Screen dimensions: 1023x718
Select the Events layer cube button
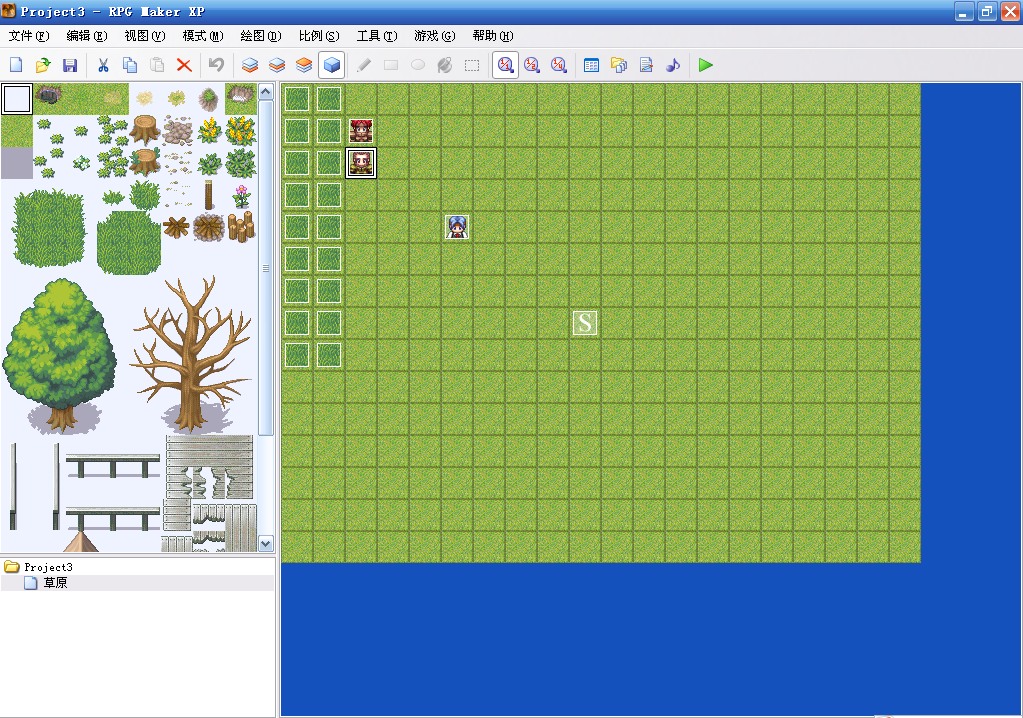click(331, 65)
